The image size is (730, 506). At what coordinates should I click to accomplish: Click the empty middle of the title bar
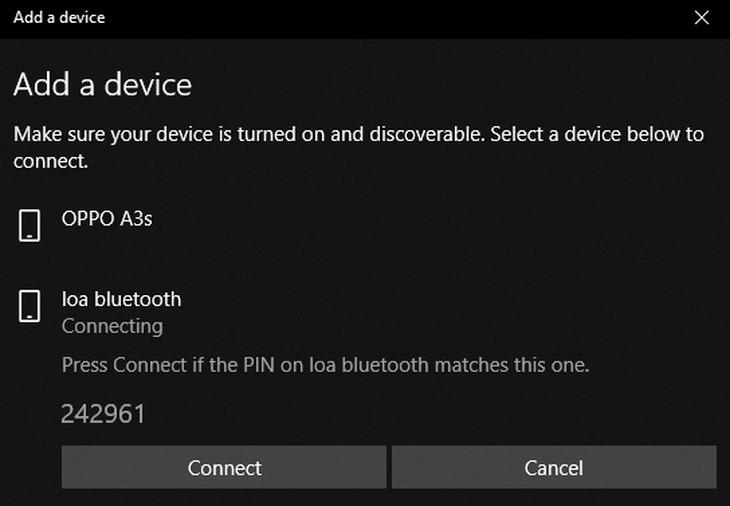[380, 17]
